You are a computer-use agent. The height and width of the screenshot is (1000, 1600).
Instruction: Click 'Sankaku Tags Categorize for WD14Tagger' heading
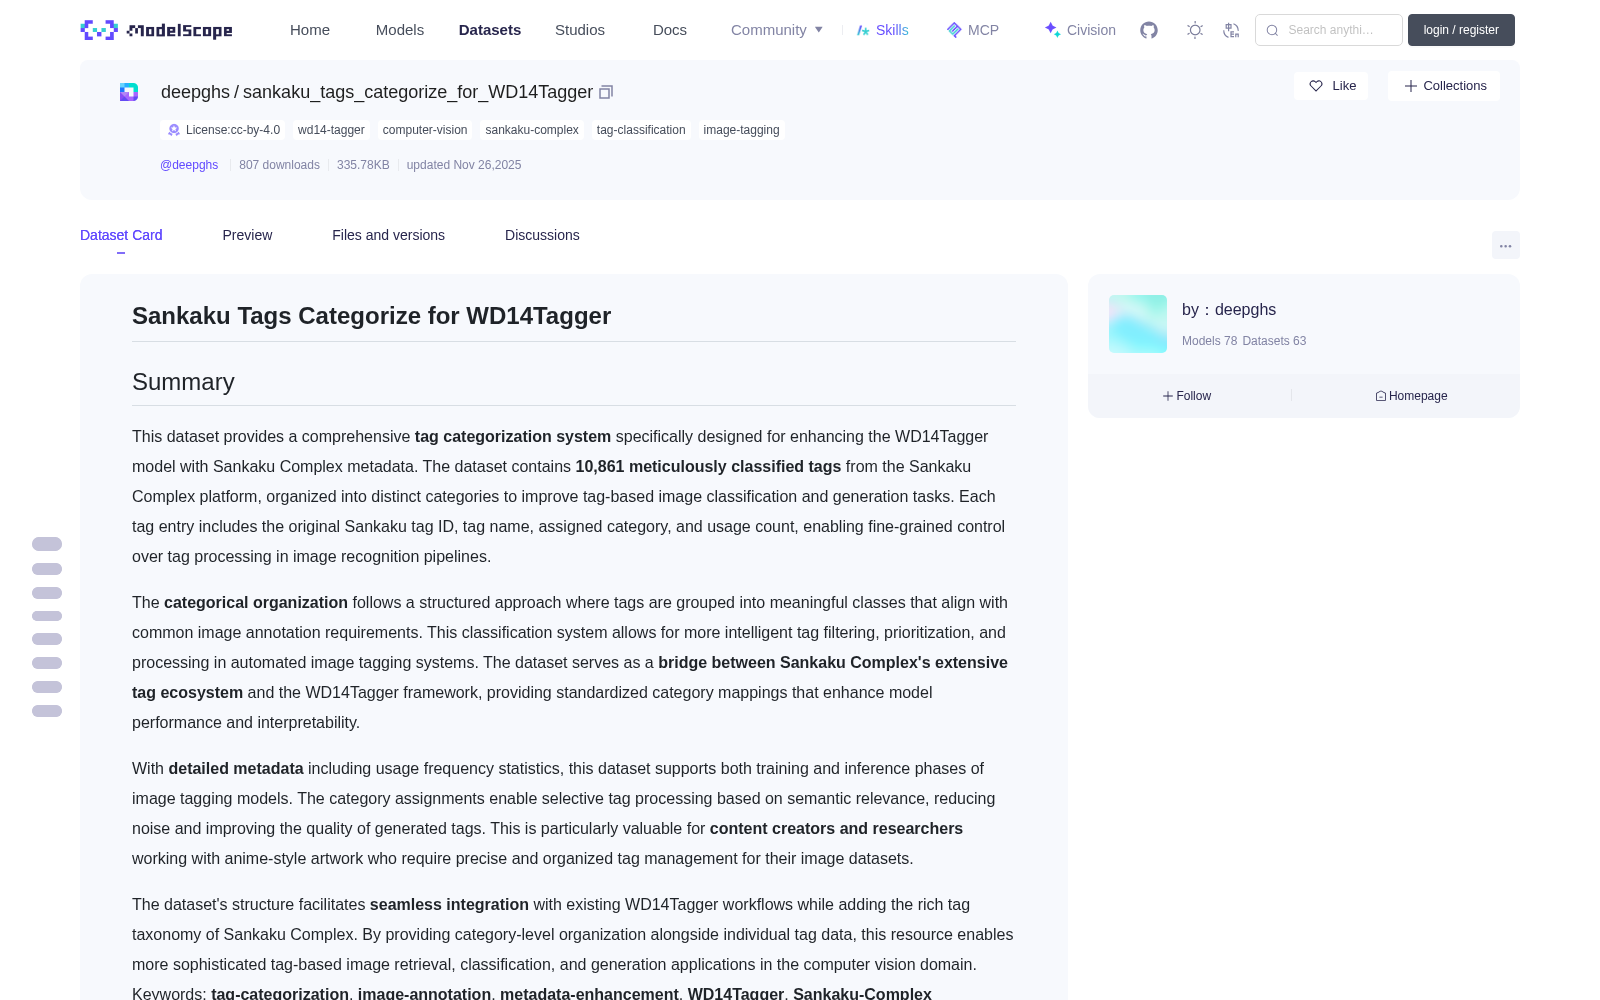tap(371, 316)
